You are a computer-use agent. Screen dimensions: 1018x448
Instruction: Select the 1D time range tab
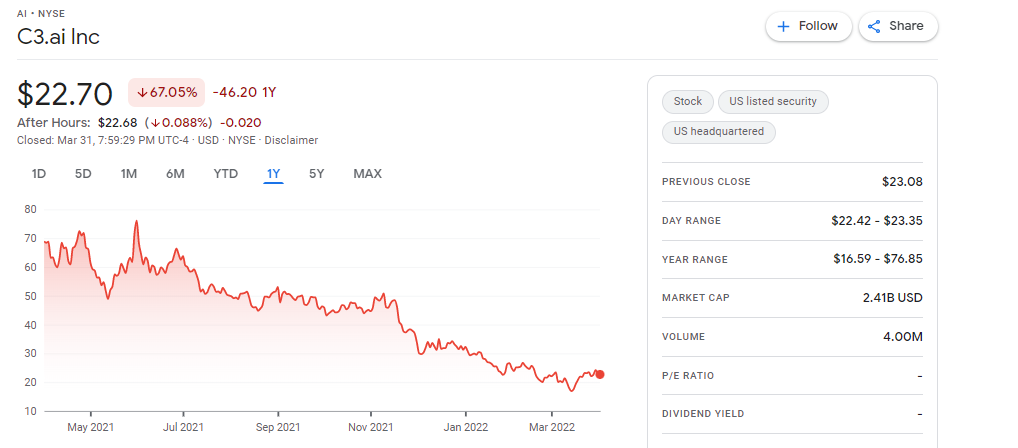point(39,174)
